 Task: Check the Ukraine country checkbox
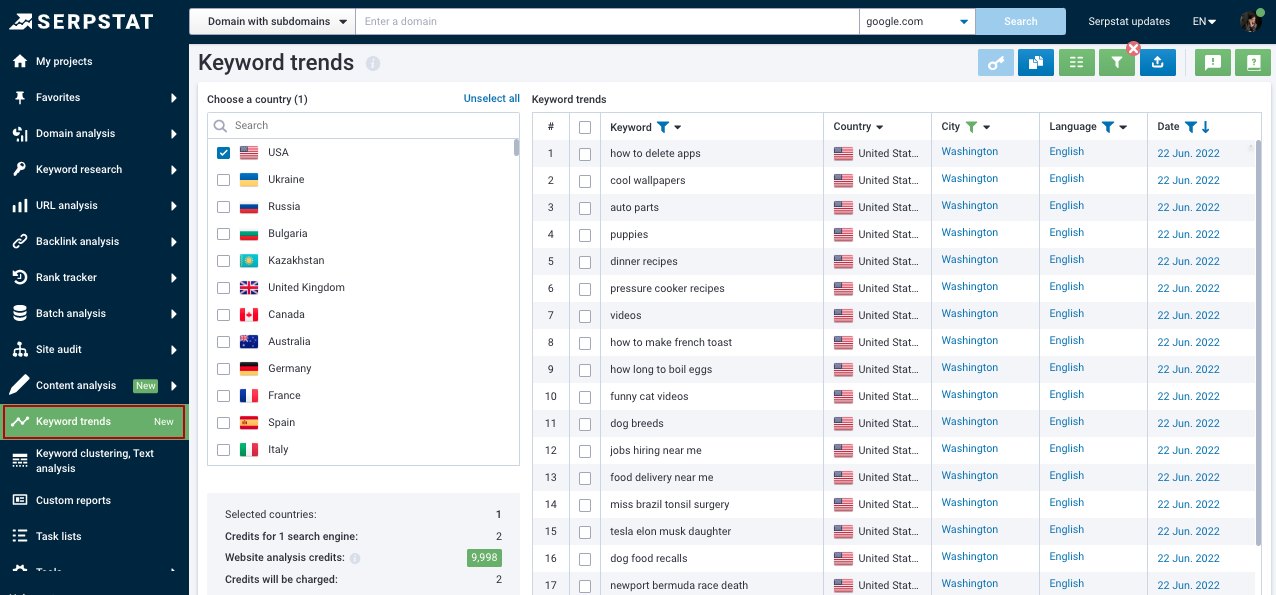point(224,180)
